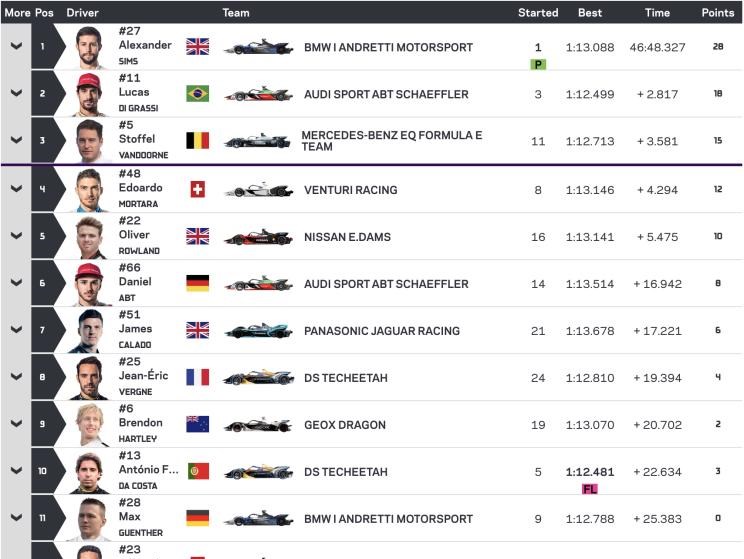Expand more details for position 1 row

click(x=16, y=46)
